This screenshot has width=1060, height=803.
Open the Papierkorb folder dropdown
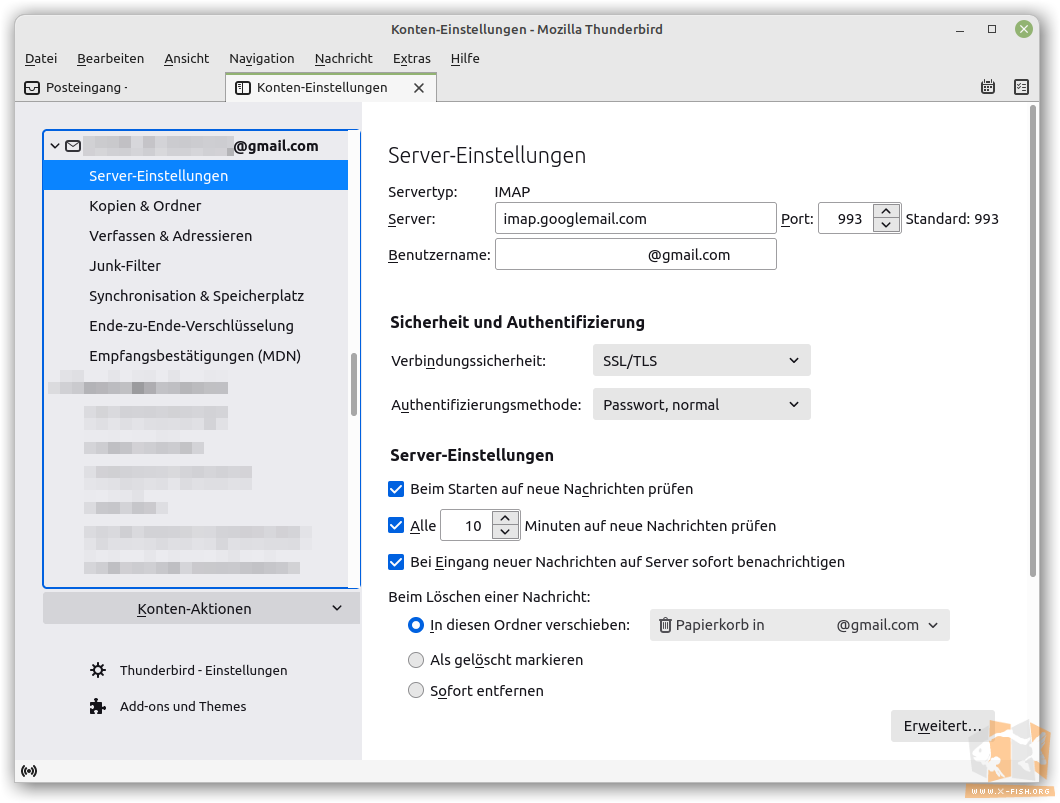(800, 625)
